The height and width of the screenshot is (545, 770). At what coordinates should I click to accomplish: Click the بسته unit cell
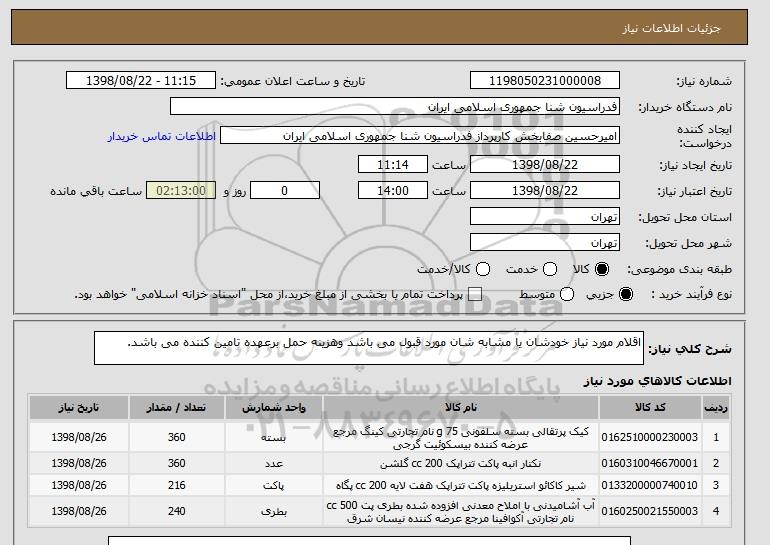[x=274, y=437]
